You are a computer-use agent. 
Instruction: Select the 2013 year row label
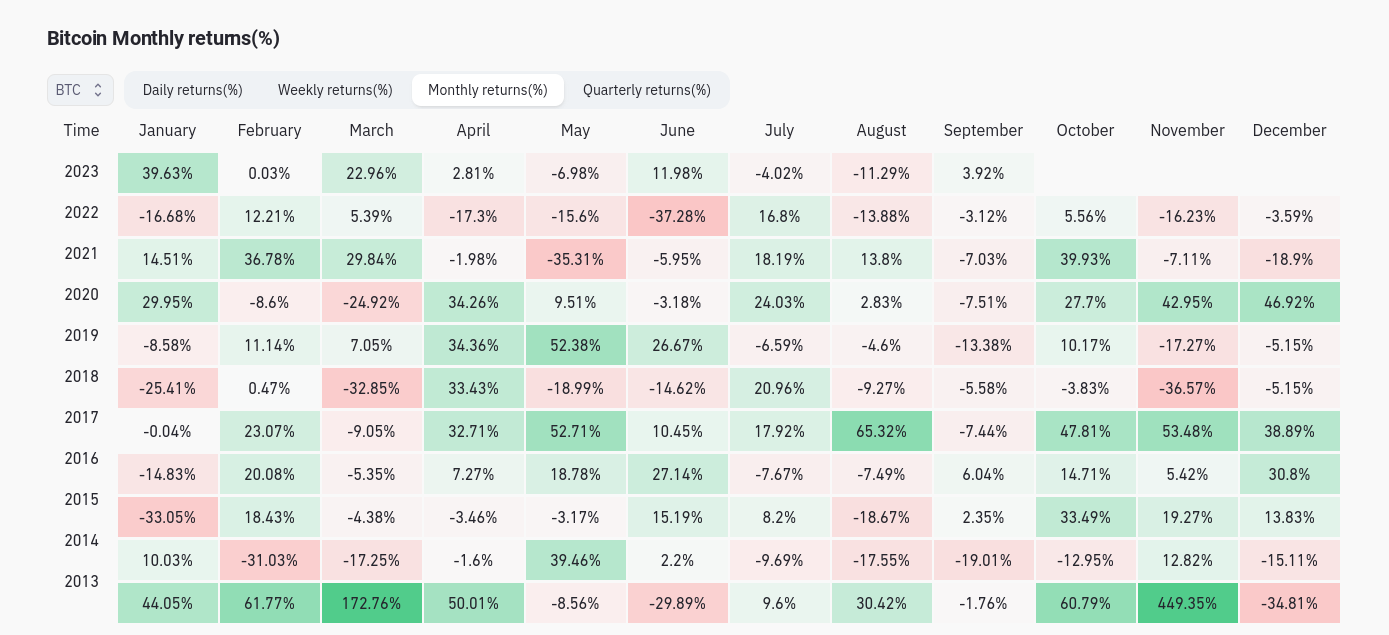point(81,582)
